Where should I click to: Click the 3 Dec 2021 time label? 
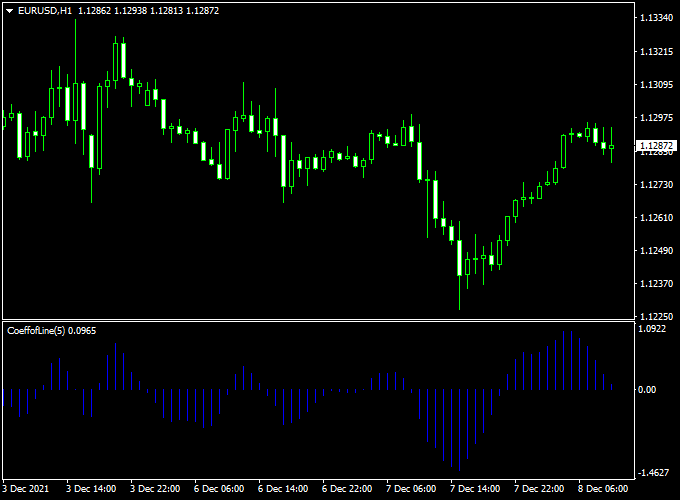click(26, 489)
